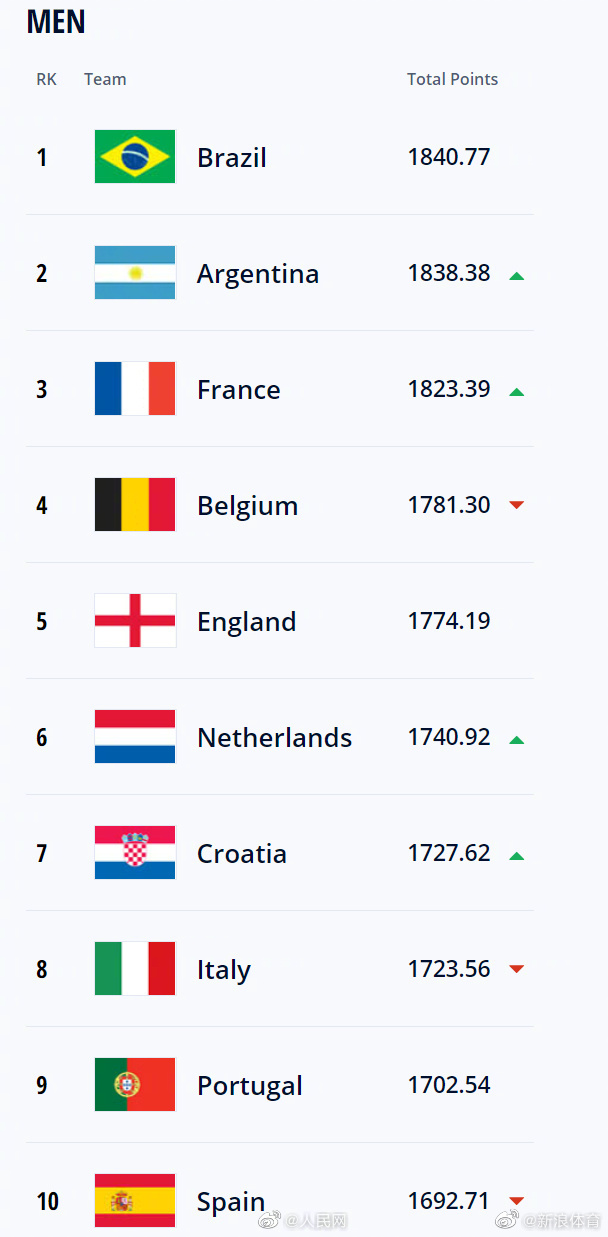Viewport: 608px width, 1237px height.
Task: Click the Belgium flag icon
Action: click(135, 505)
